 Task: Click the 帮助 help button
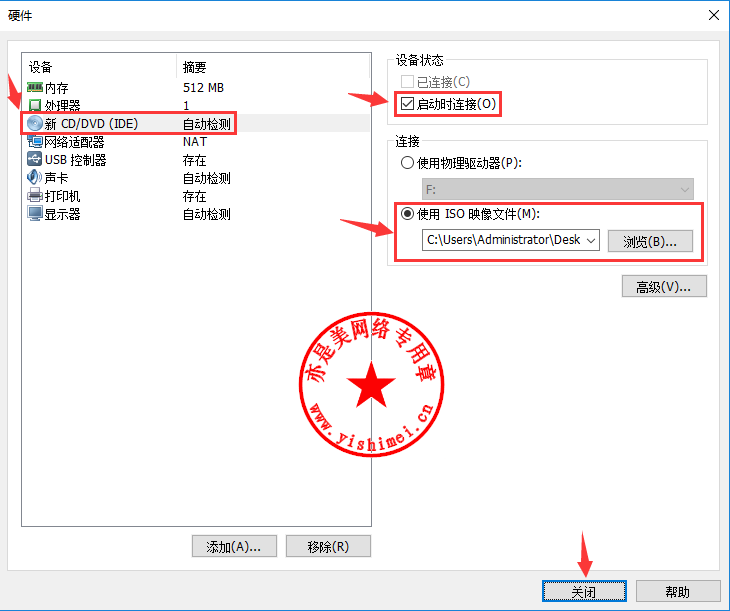point(678,591)
